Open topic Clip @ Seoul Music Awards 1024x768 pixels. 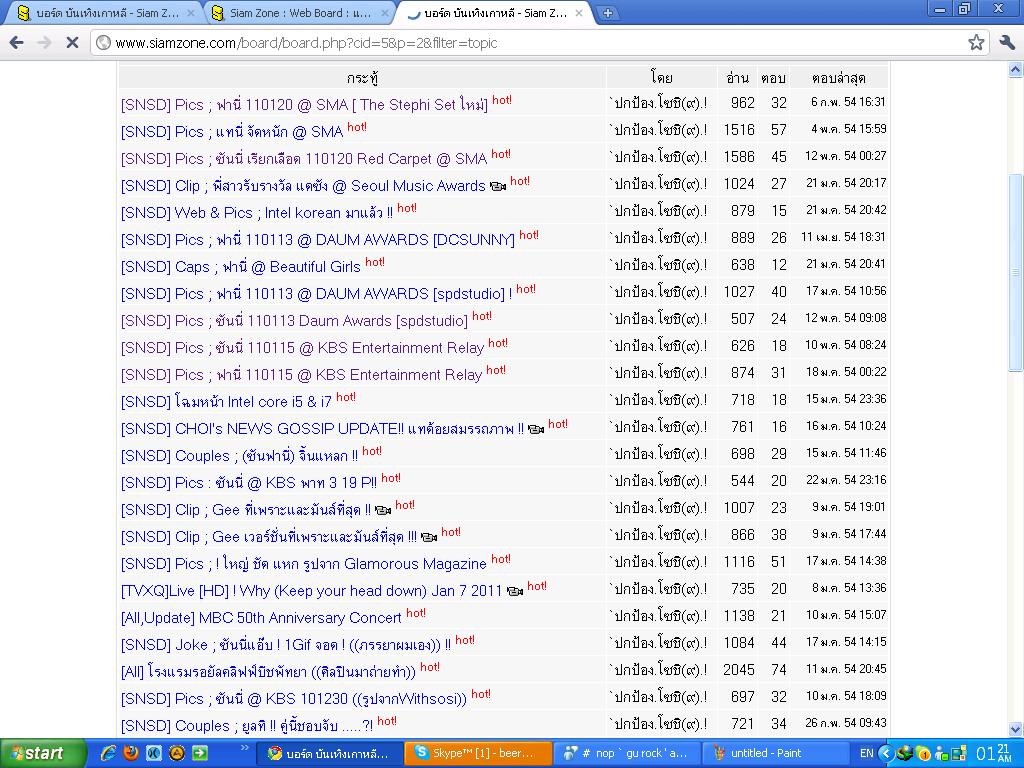pos(303,186)
